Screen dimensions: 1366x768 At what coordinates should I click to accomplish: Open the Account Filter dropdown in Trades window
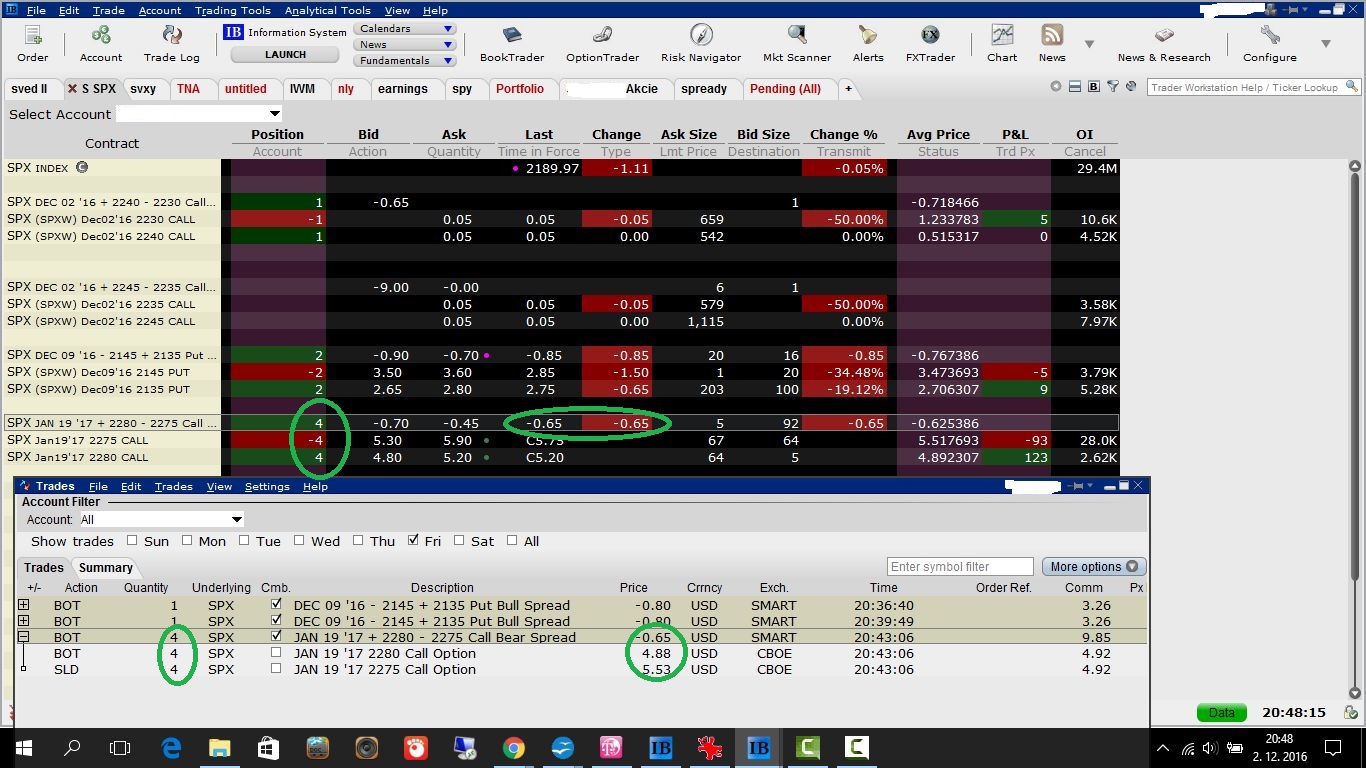pyautogui.click(x=161, y=519)
